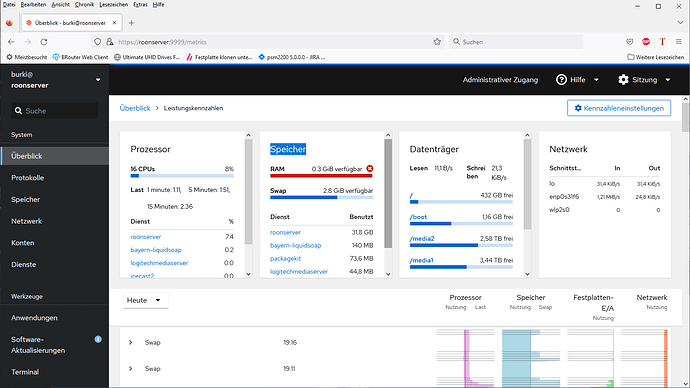Screen dimensions: 690x388
Task: Click the browser forward arrow
Action: click(x=28, y=42)
